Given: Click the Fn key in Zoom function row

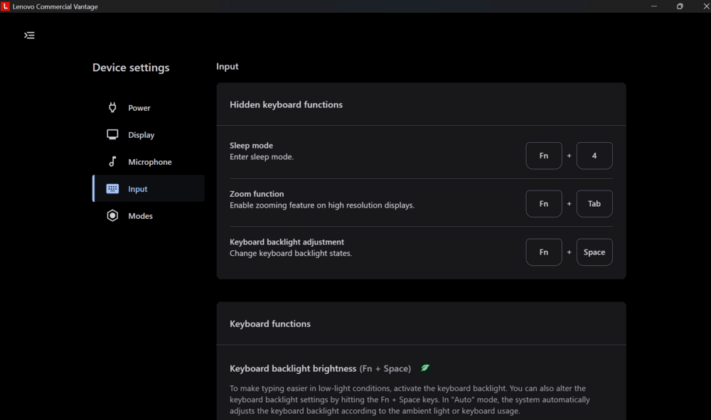Looking at the screenshot, I should tap(544, 204).
